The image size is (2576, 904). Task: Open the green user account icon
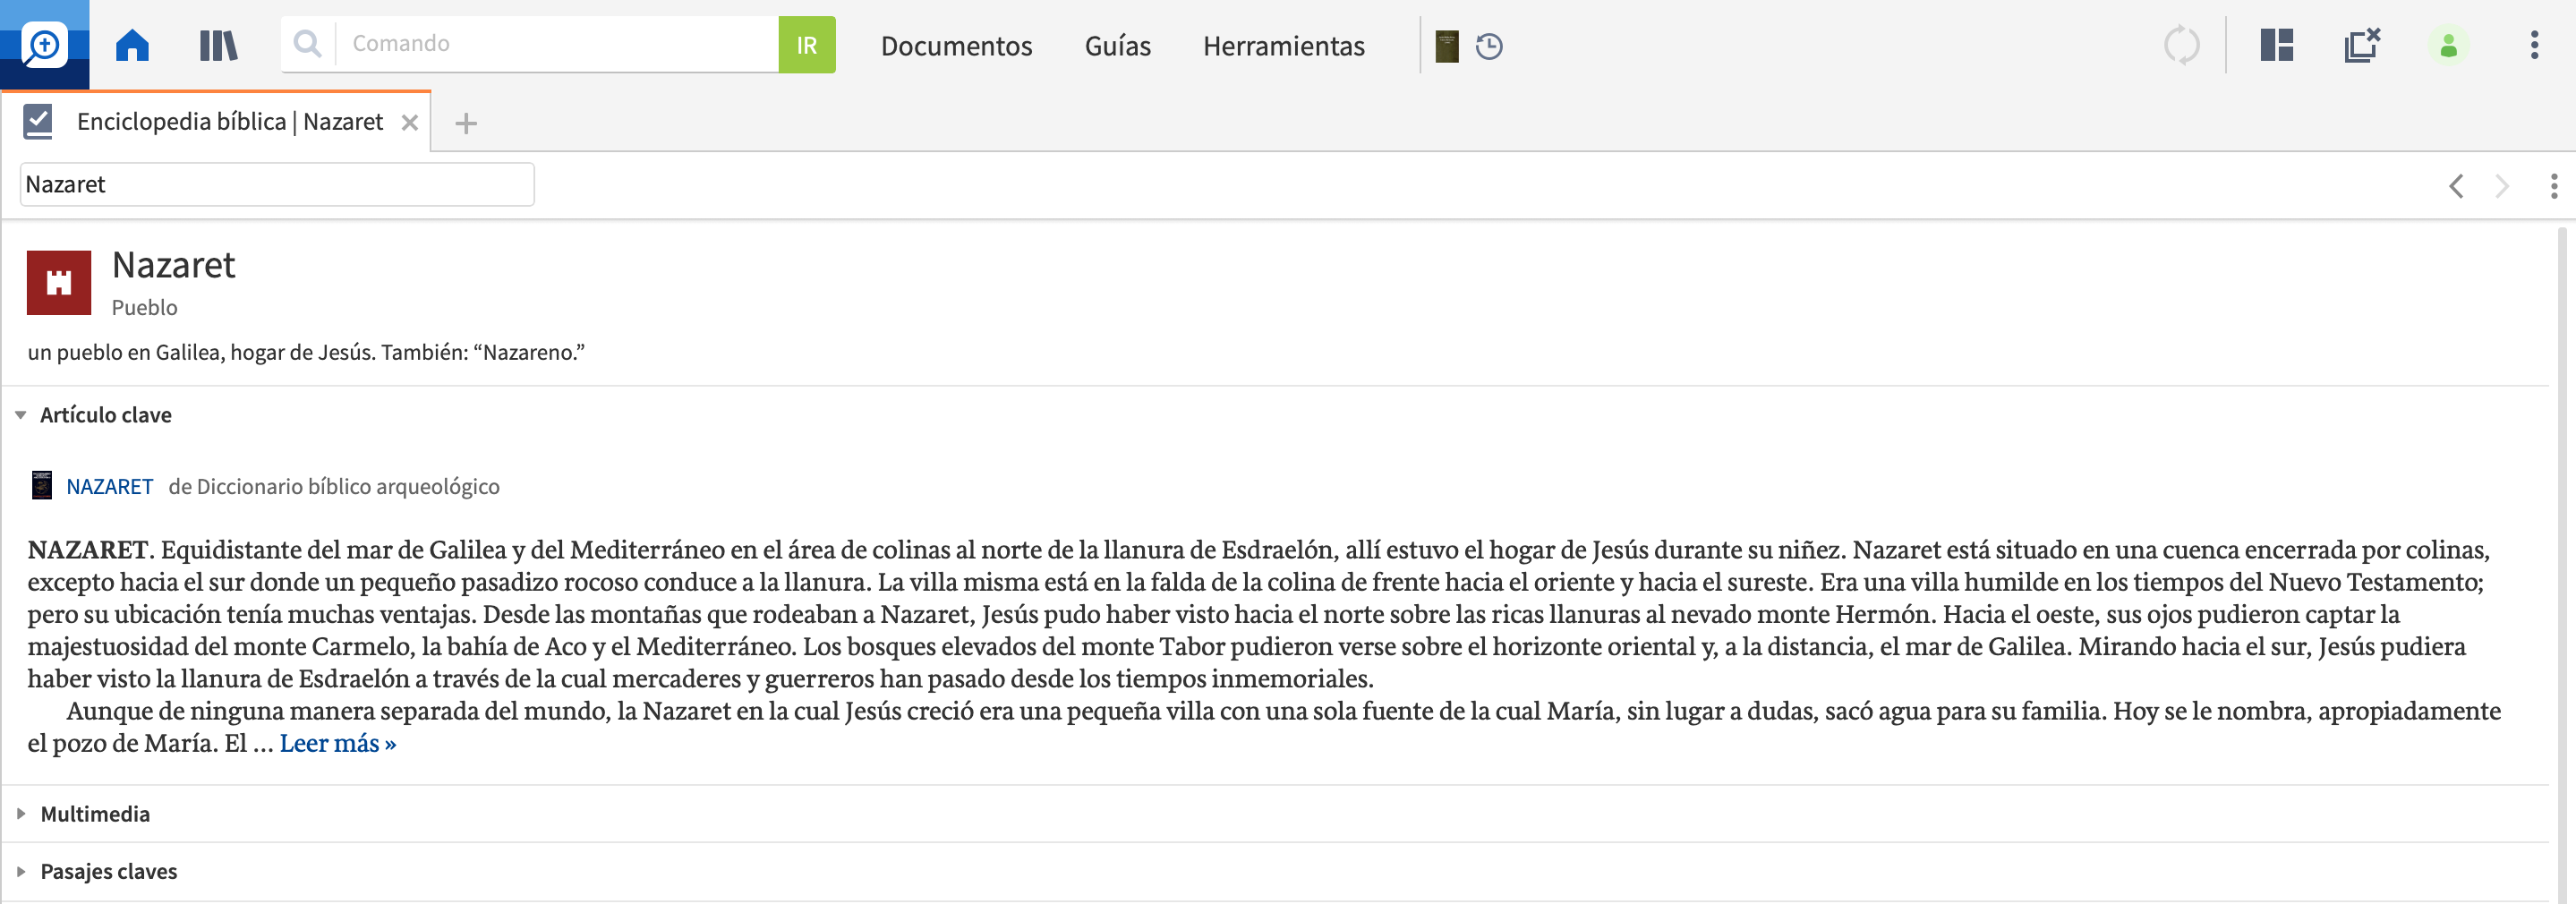click(2448, 45)
